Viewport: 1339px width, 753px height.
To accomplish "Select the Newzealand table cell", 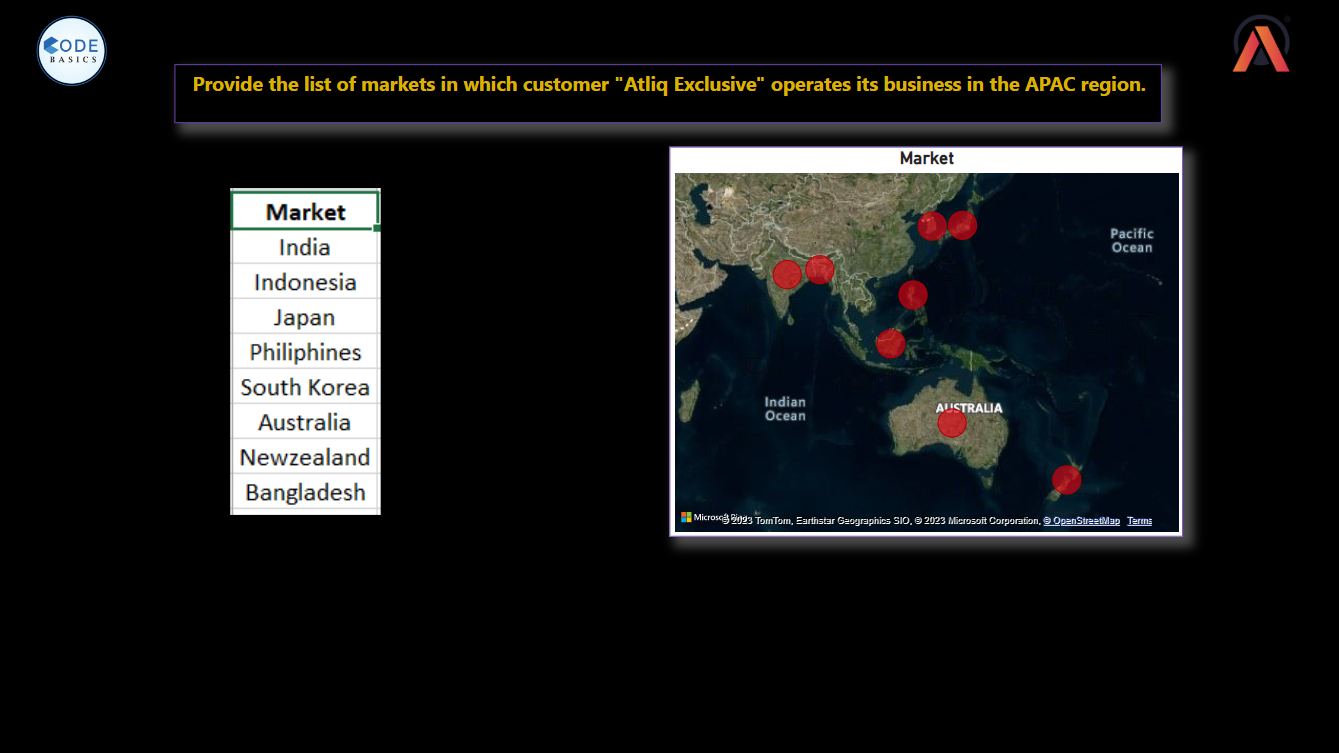I will [305, 457].
